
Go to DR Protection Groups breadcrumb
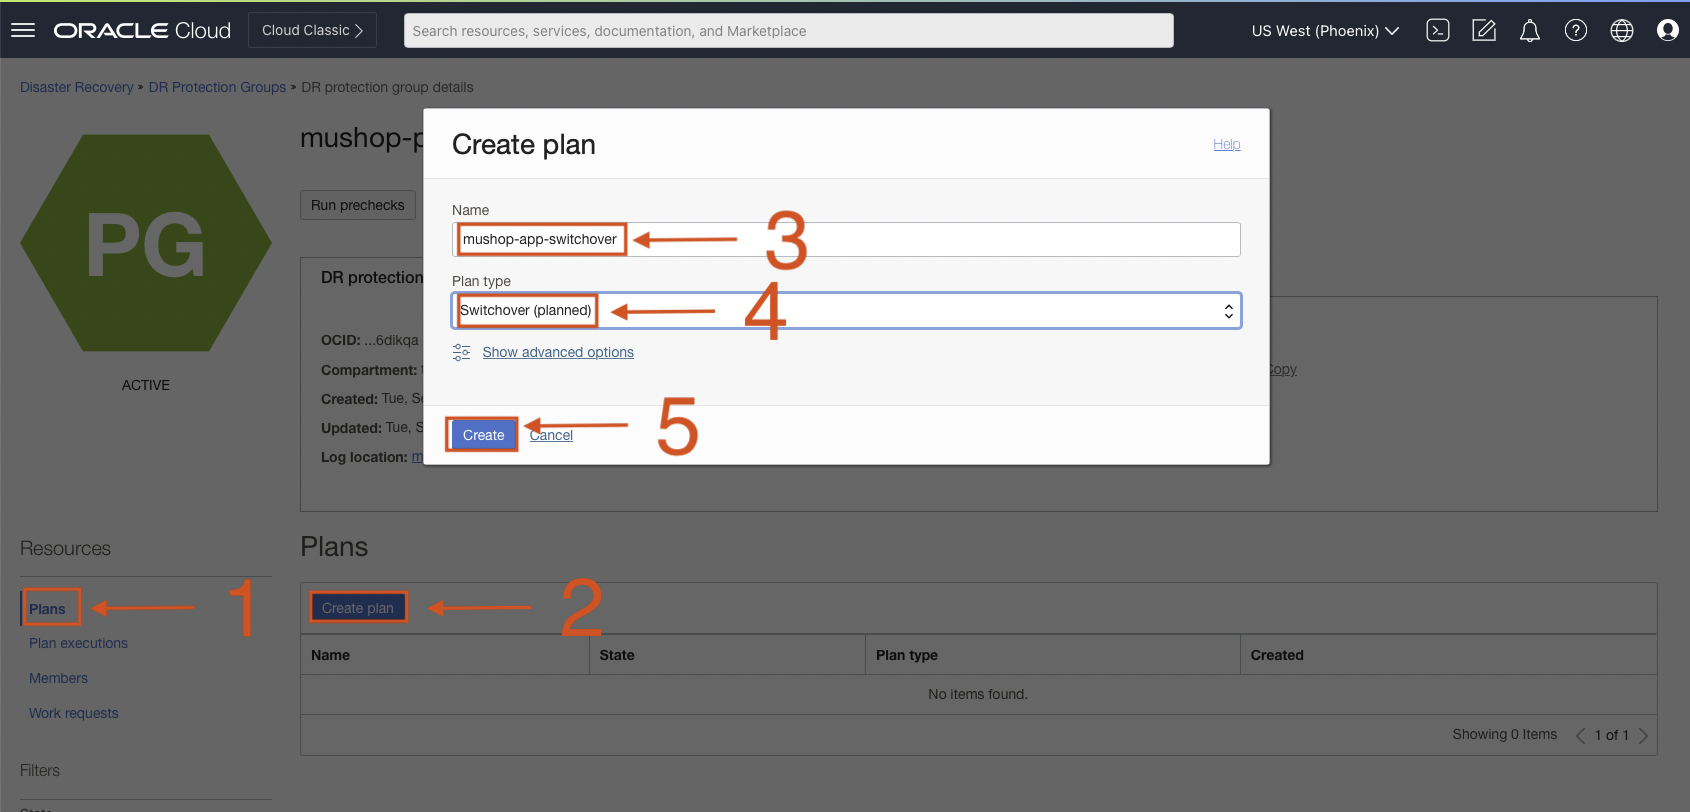tap(217, 87)
